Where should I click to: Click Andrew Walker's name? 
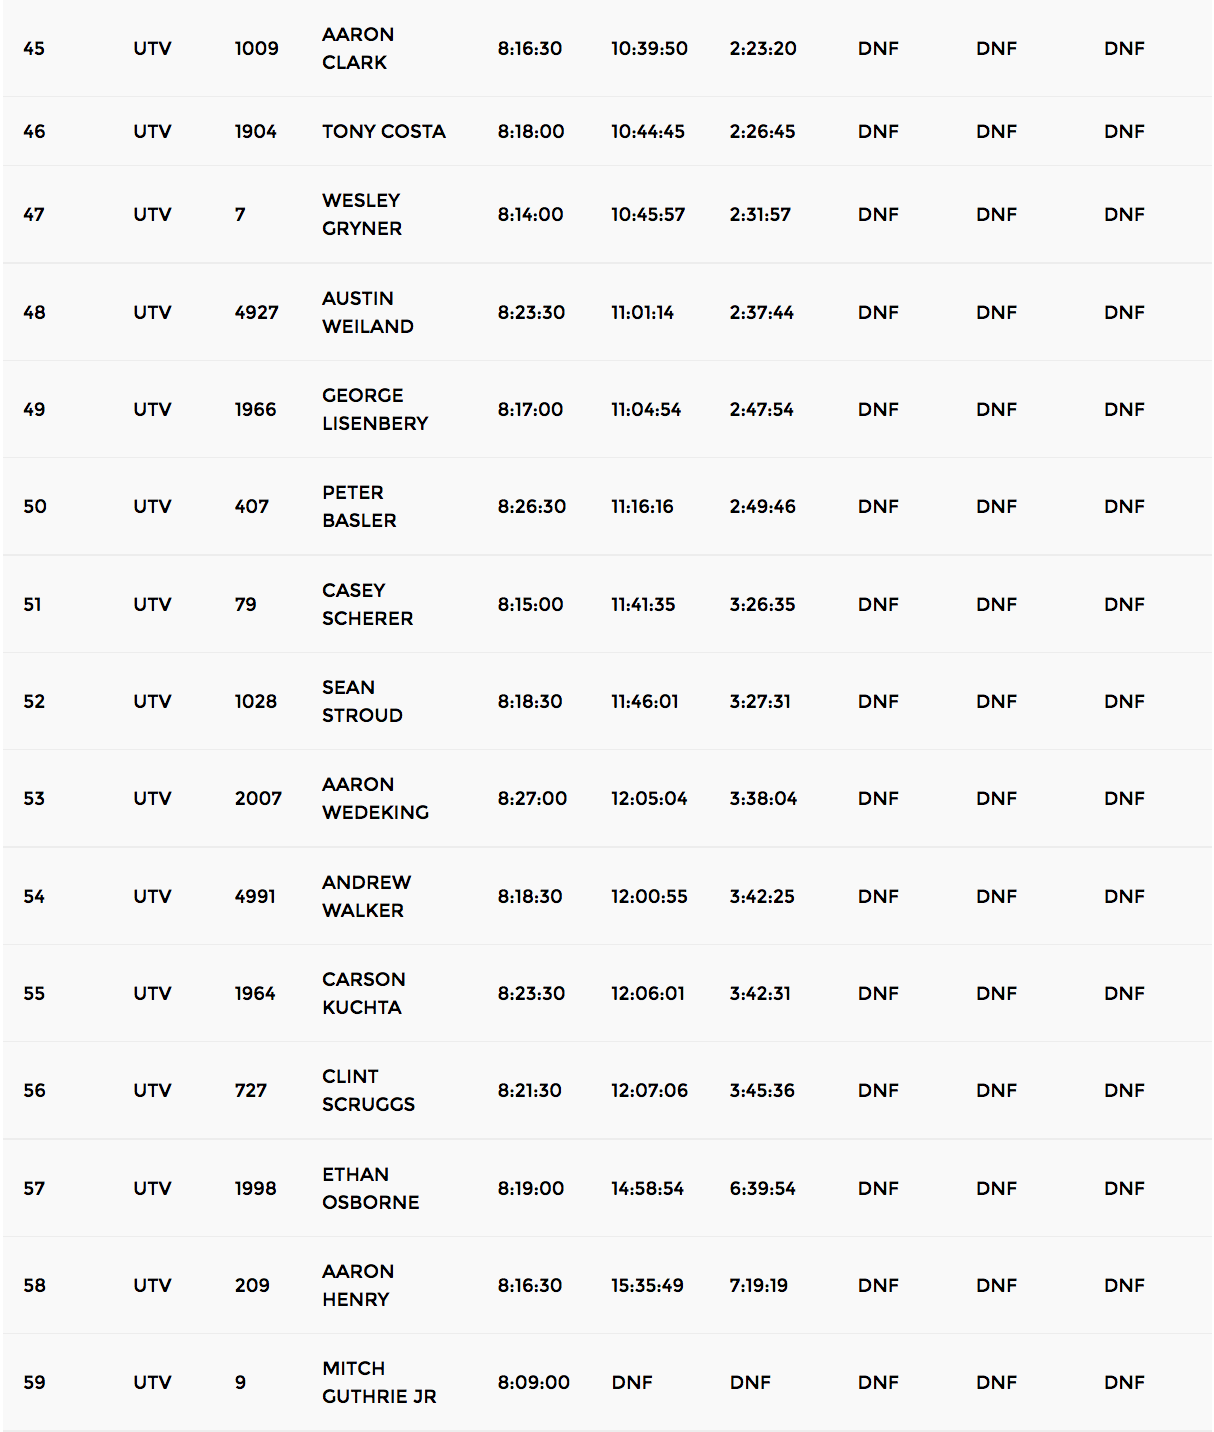tap(366, 896)
